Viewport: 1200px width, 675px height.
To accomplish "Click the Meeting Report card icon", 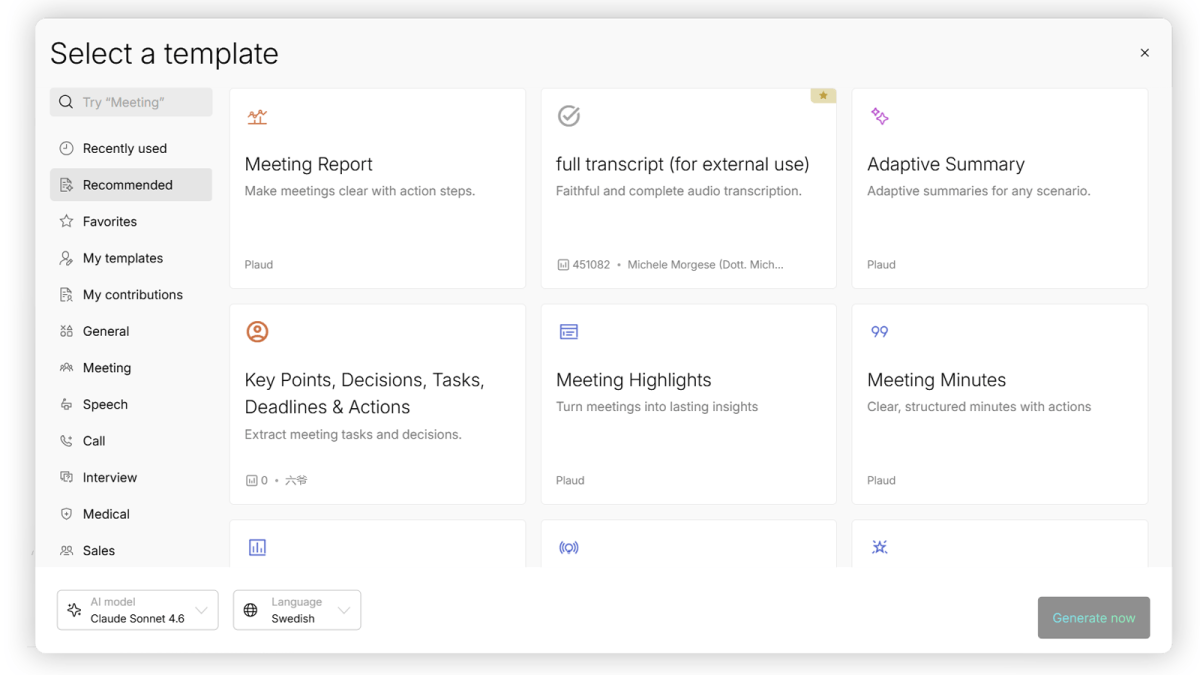I will click(257, 117).
